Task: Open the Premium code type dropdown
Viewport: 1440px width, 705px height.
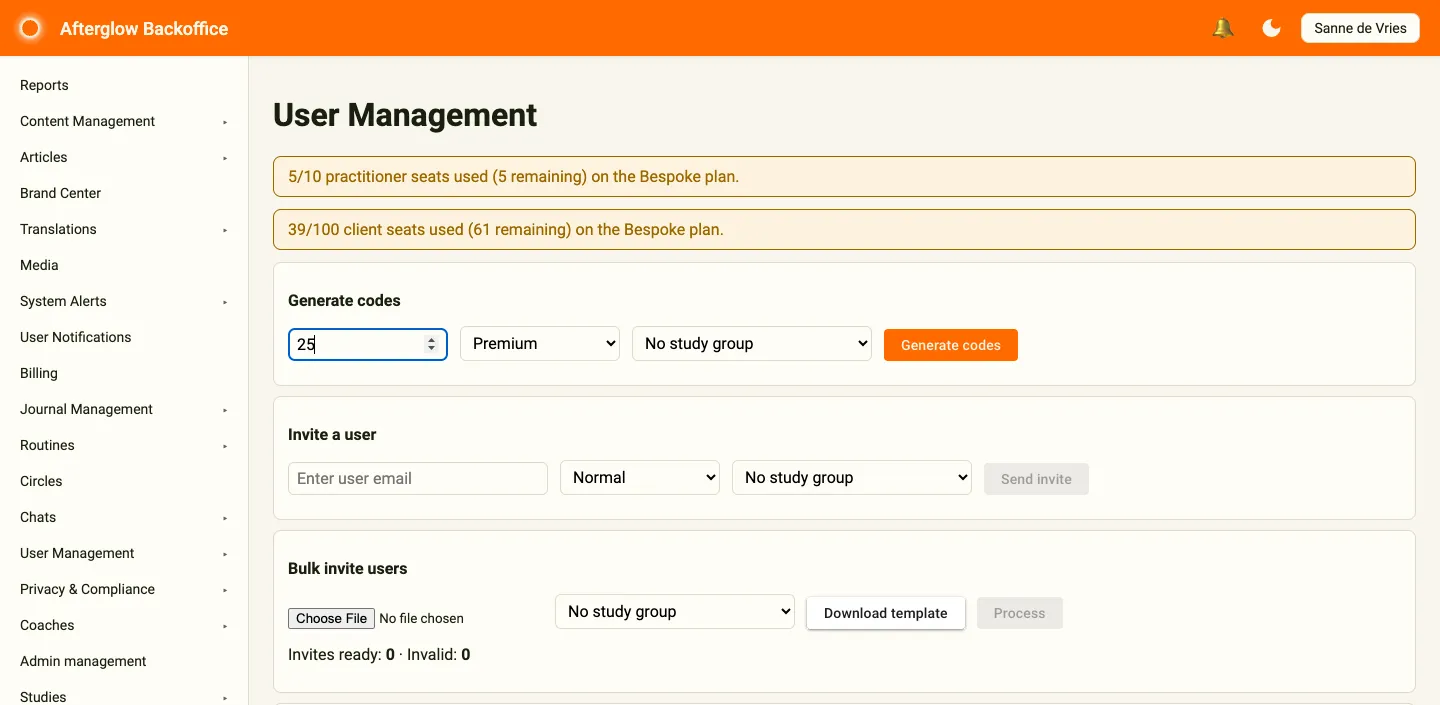Action: (540, 344)
